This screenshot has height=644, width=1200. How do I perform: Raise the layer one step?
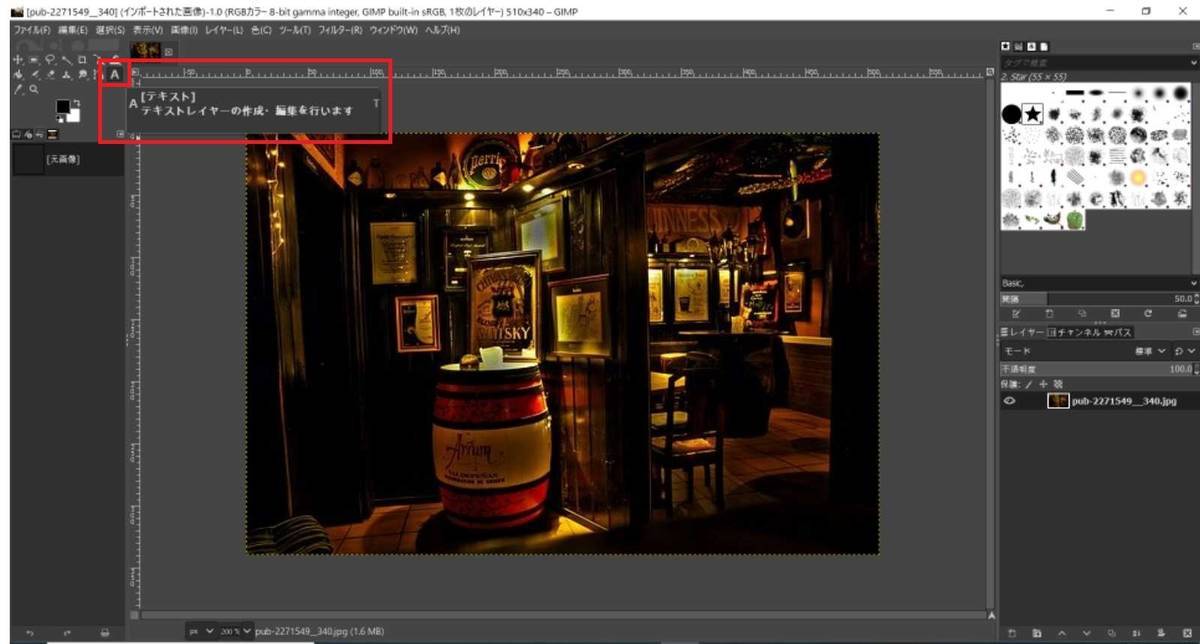1061,633
